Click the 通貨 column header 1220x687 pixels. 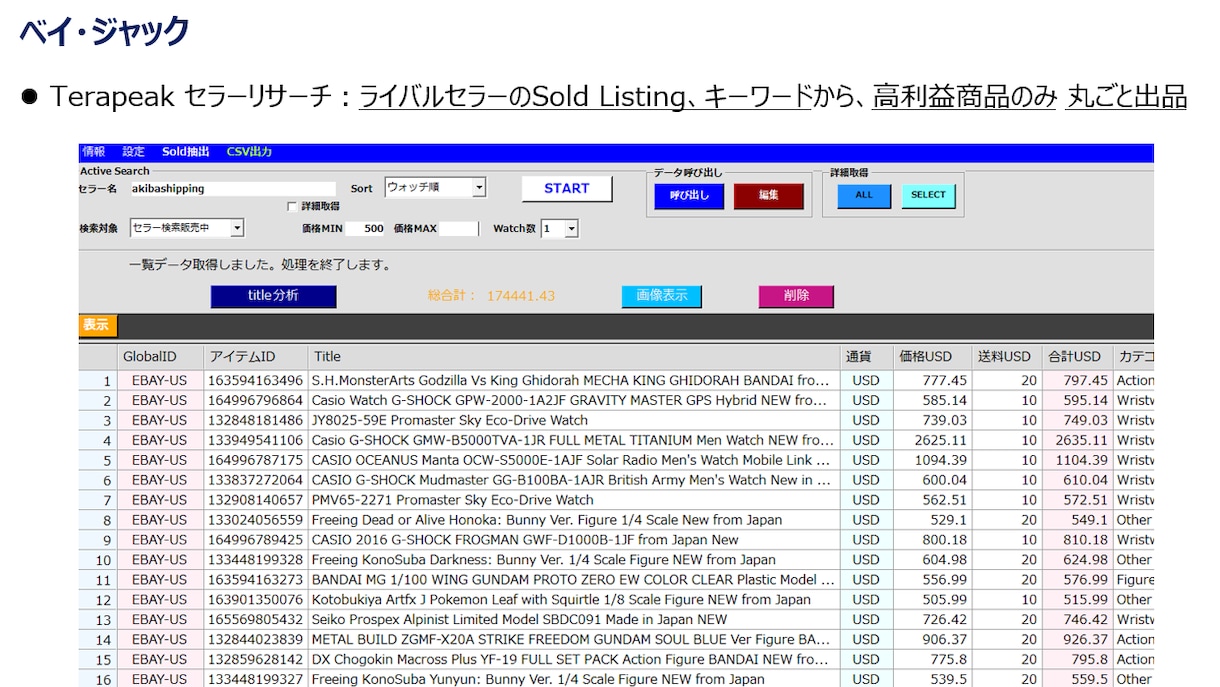tap(866, 356)
